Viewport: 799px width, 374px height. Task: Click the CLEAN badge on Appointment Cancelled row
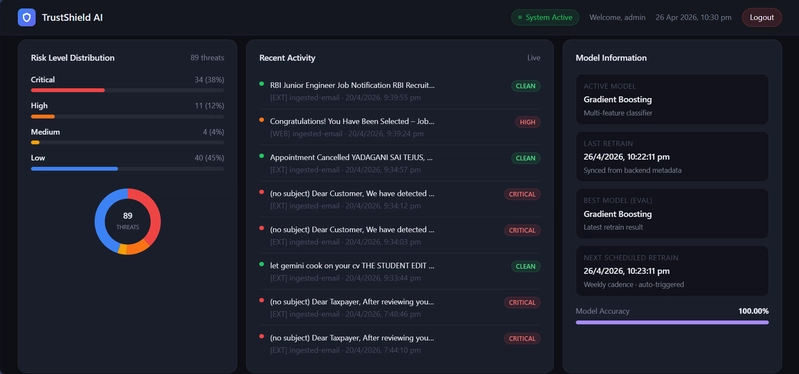(526, 158)
